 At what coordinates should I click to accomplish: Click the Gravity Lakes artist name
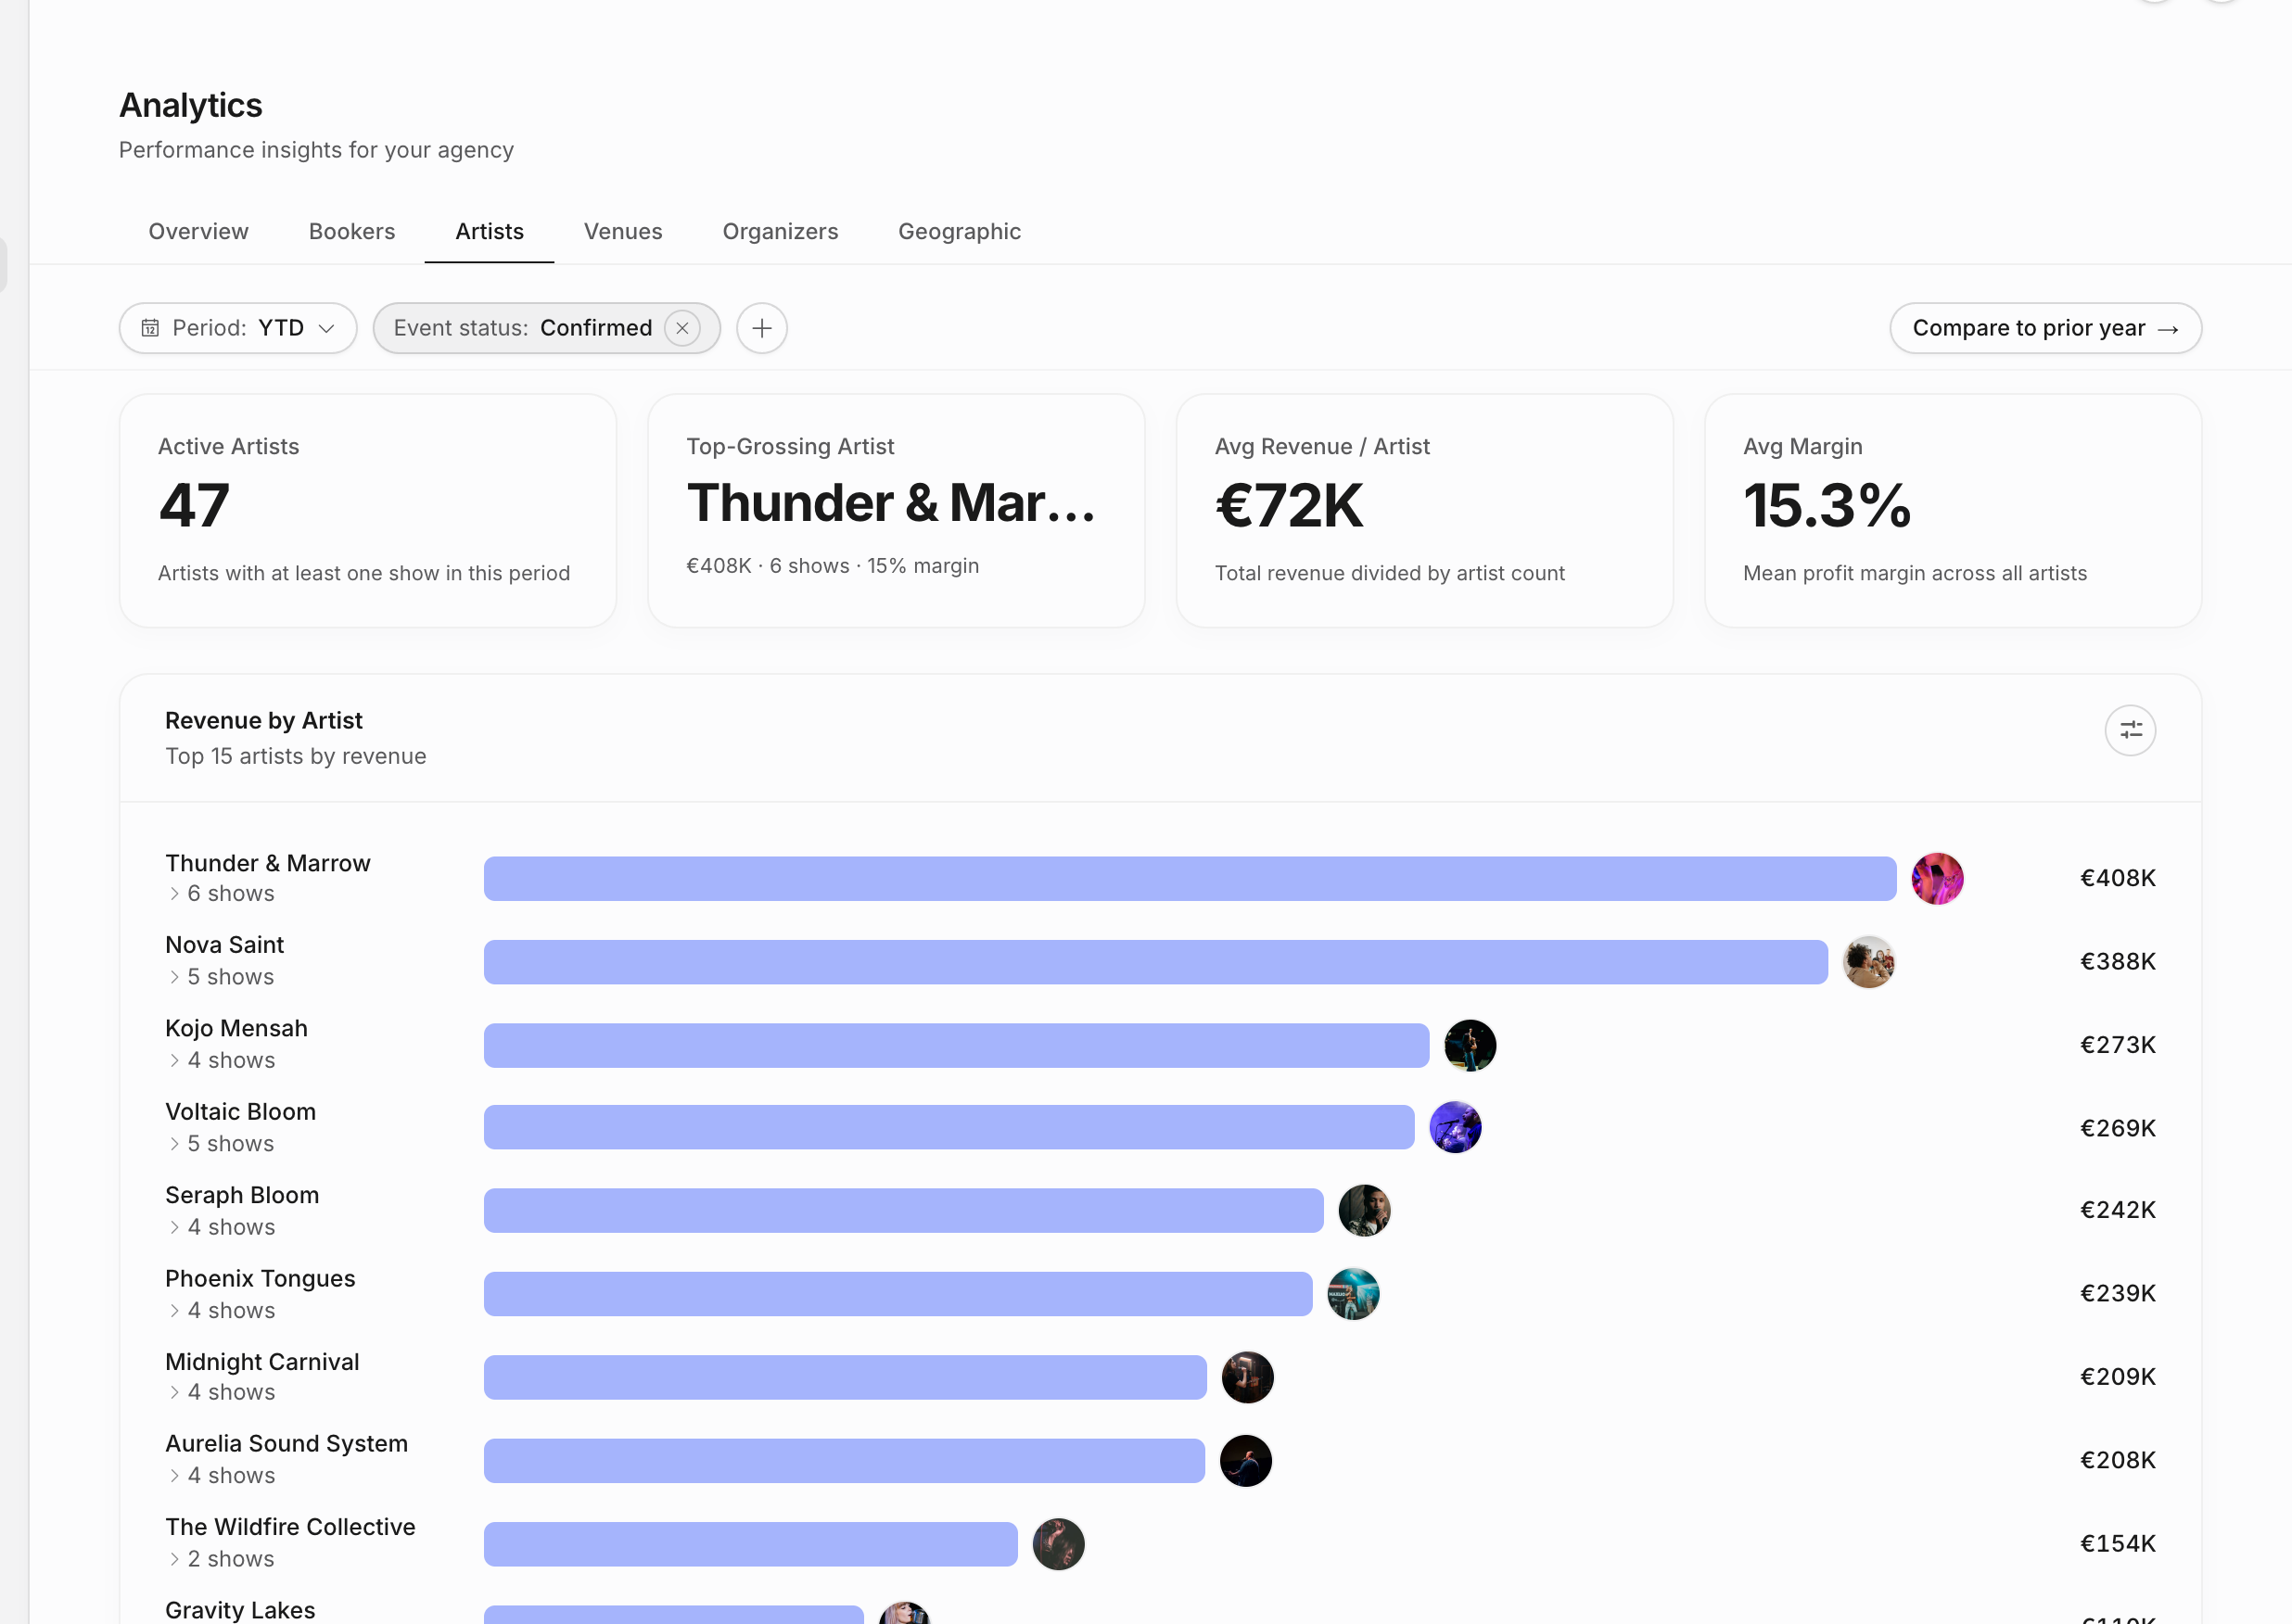click(240, 1610)
